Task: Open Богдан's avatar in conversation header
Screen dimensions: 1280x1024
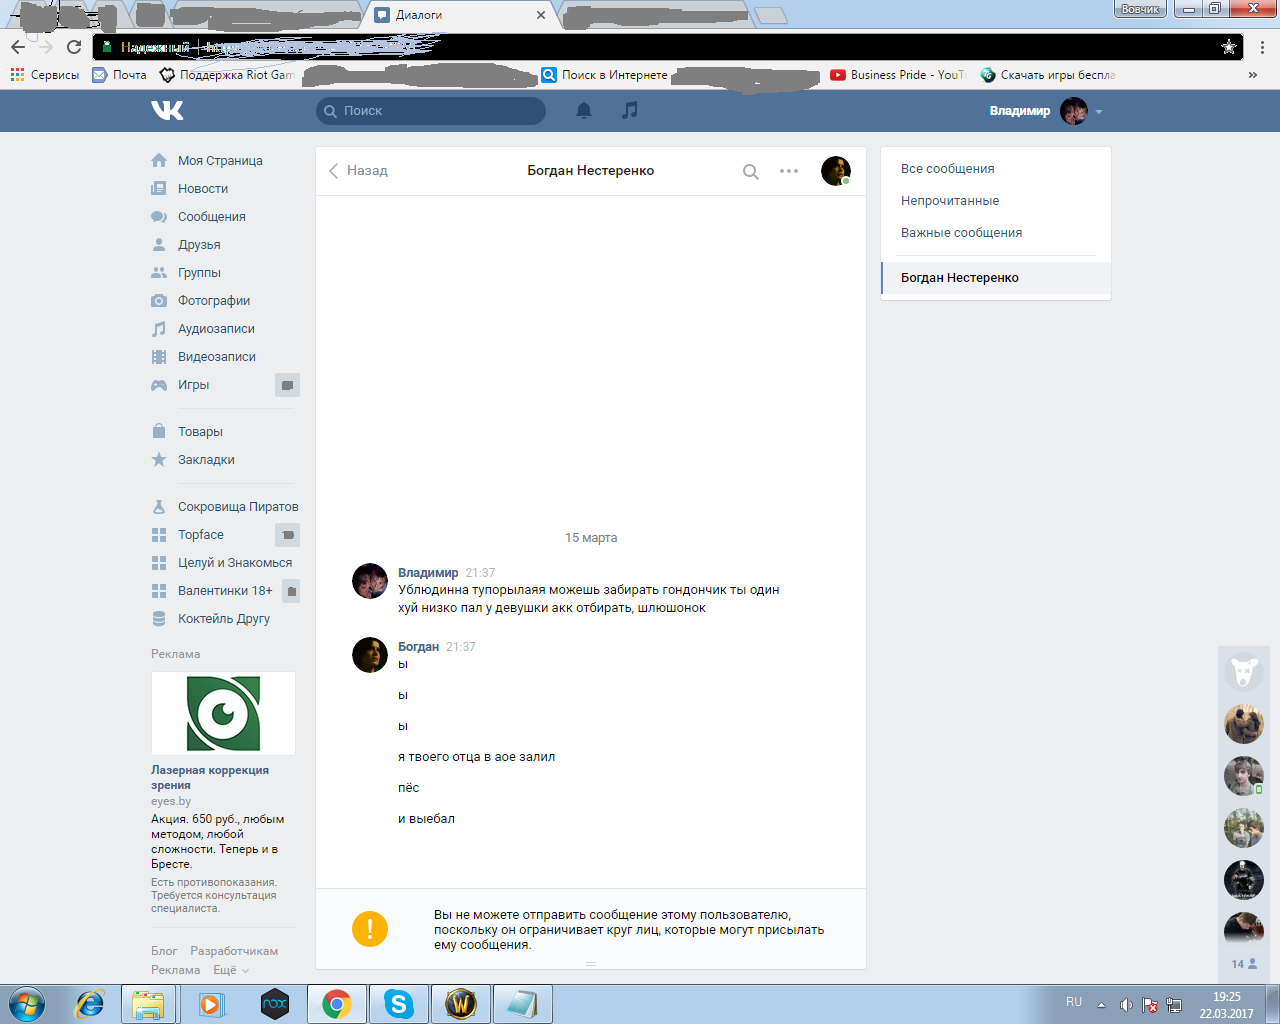Action: click(x=835, y=171)
